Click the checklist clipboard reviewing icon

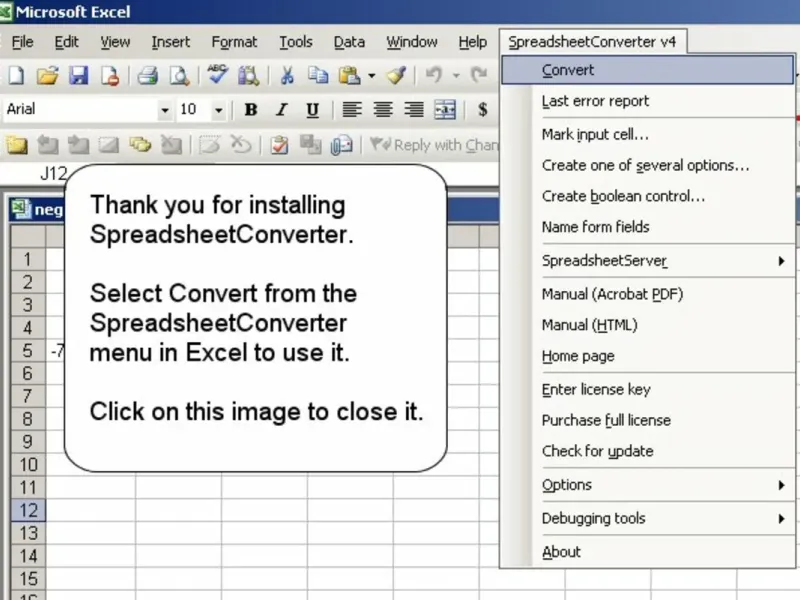[279, 145]
